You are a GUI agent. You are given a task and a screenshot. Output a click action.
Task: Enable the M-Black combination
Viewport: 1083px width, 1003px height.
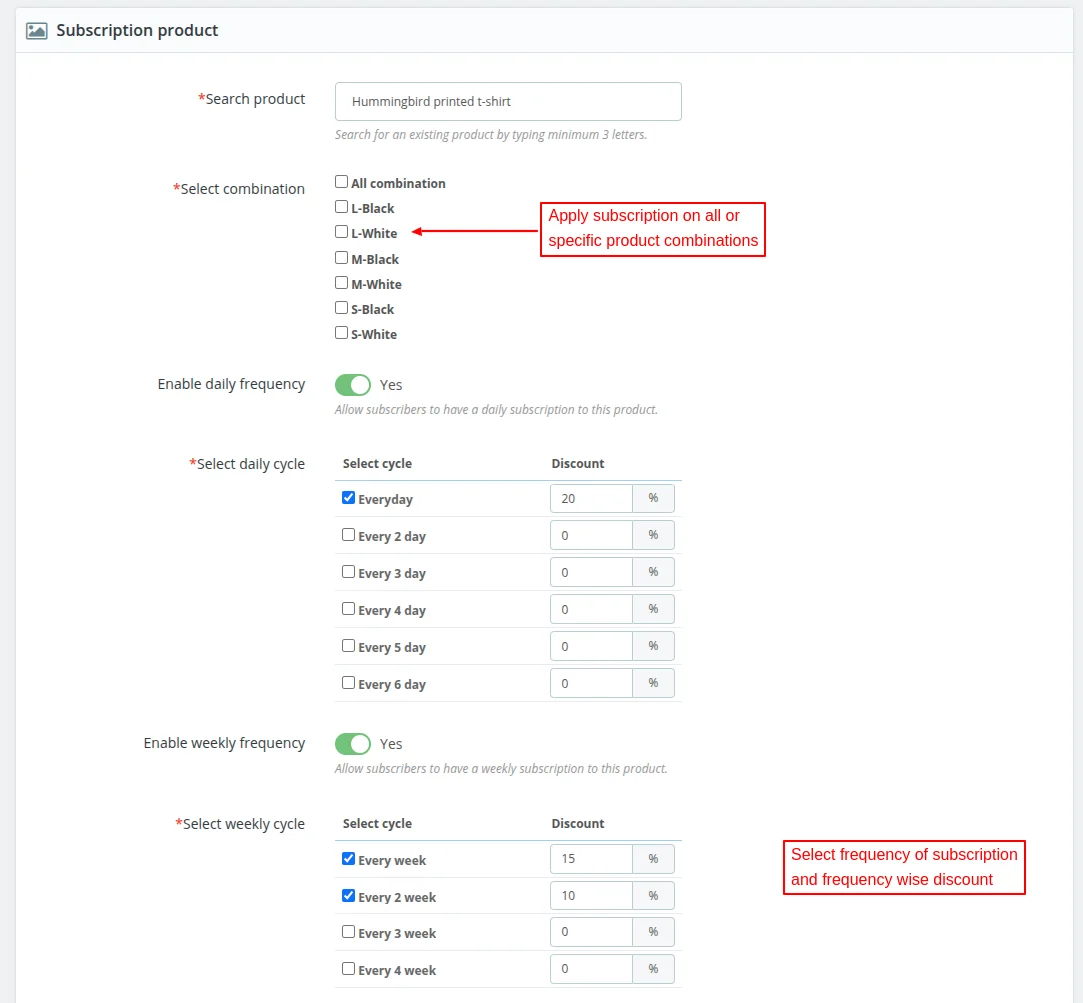coord(342,258)
